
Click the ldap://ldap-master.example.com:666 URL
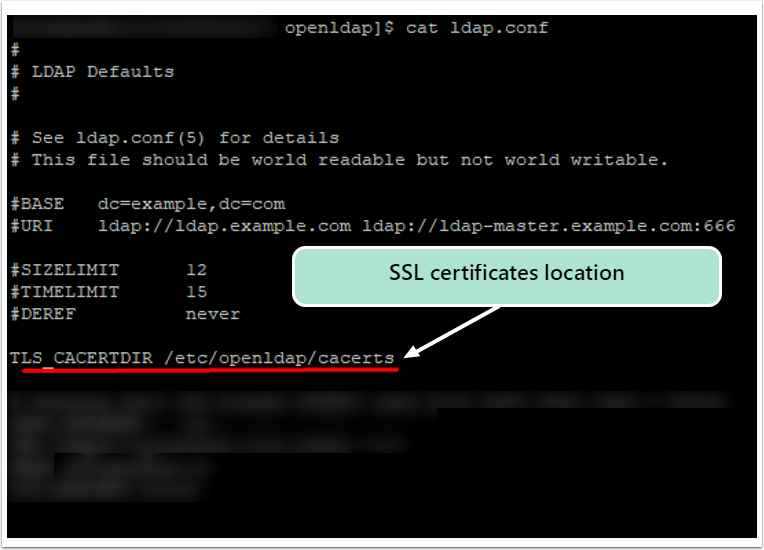coord(549,227)
